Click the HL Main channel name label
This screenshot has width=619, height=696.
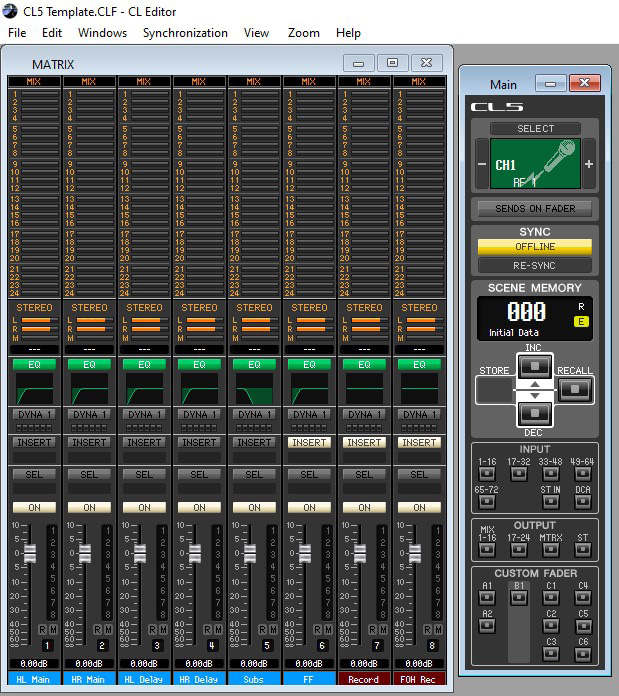(x=34, y=679)
